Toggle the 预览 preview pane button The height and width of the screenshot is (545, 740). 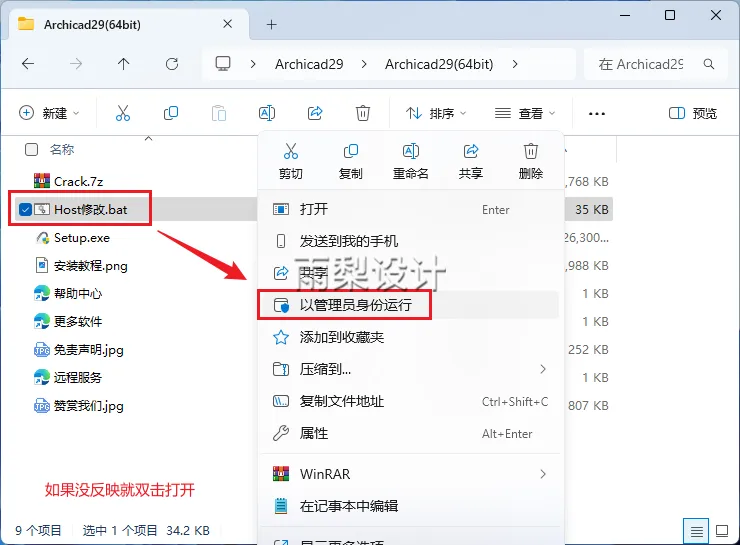point(692,113)
